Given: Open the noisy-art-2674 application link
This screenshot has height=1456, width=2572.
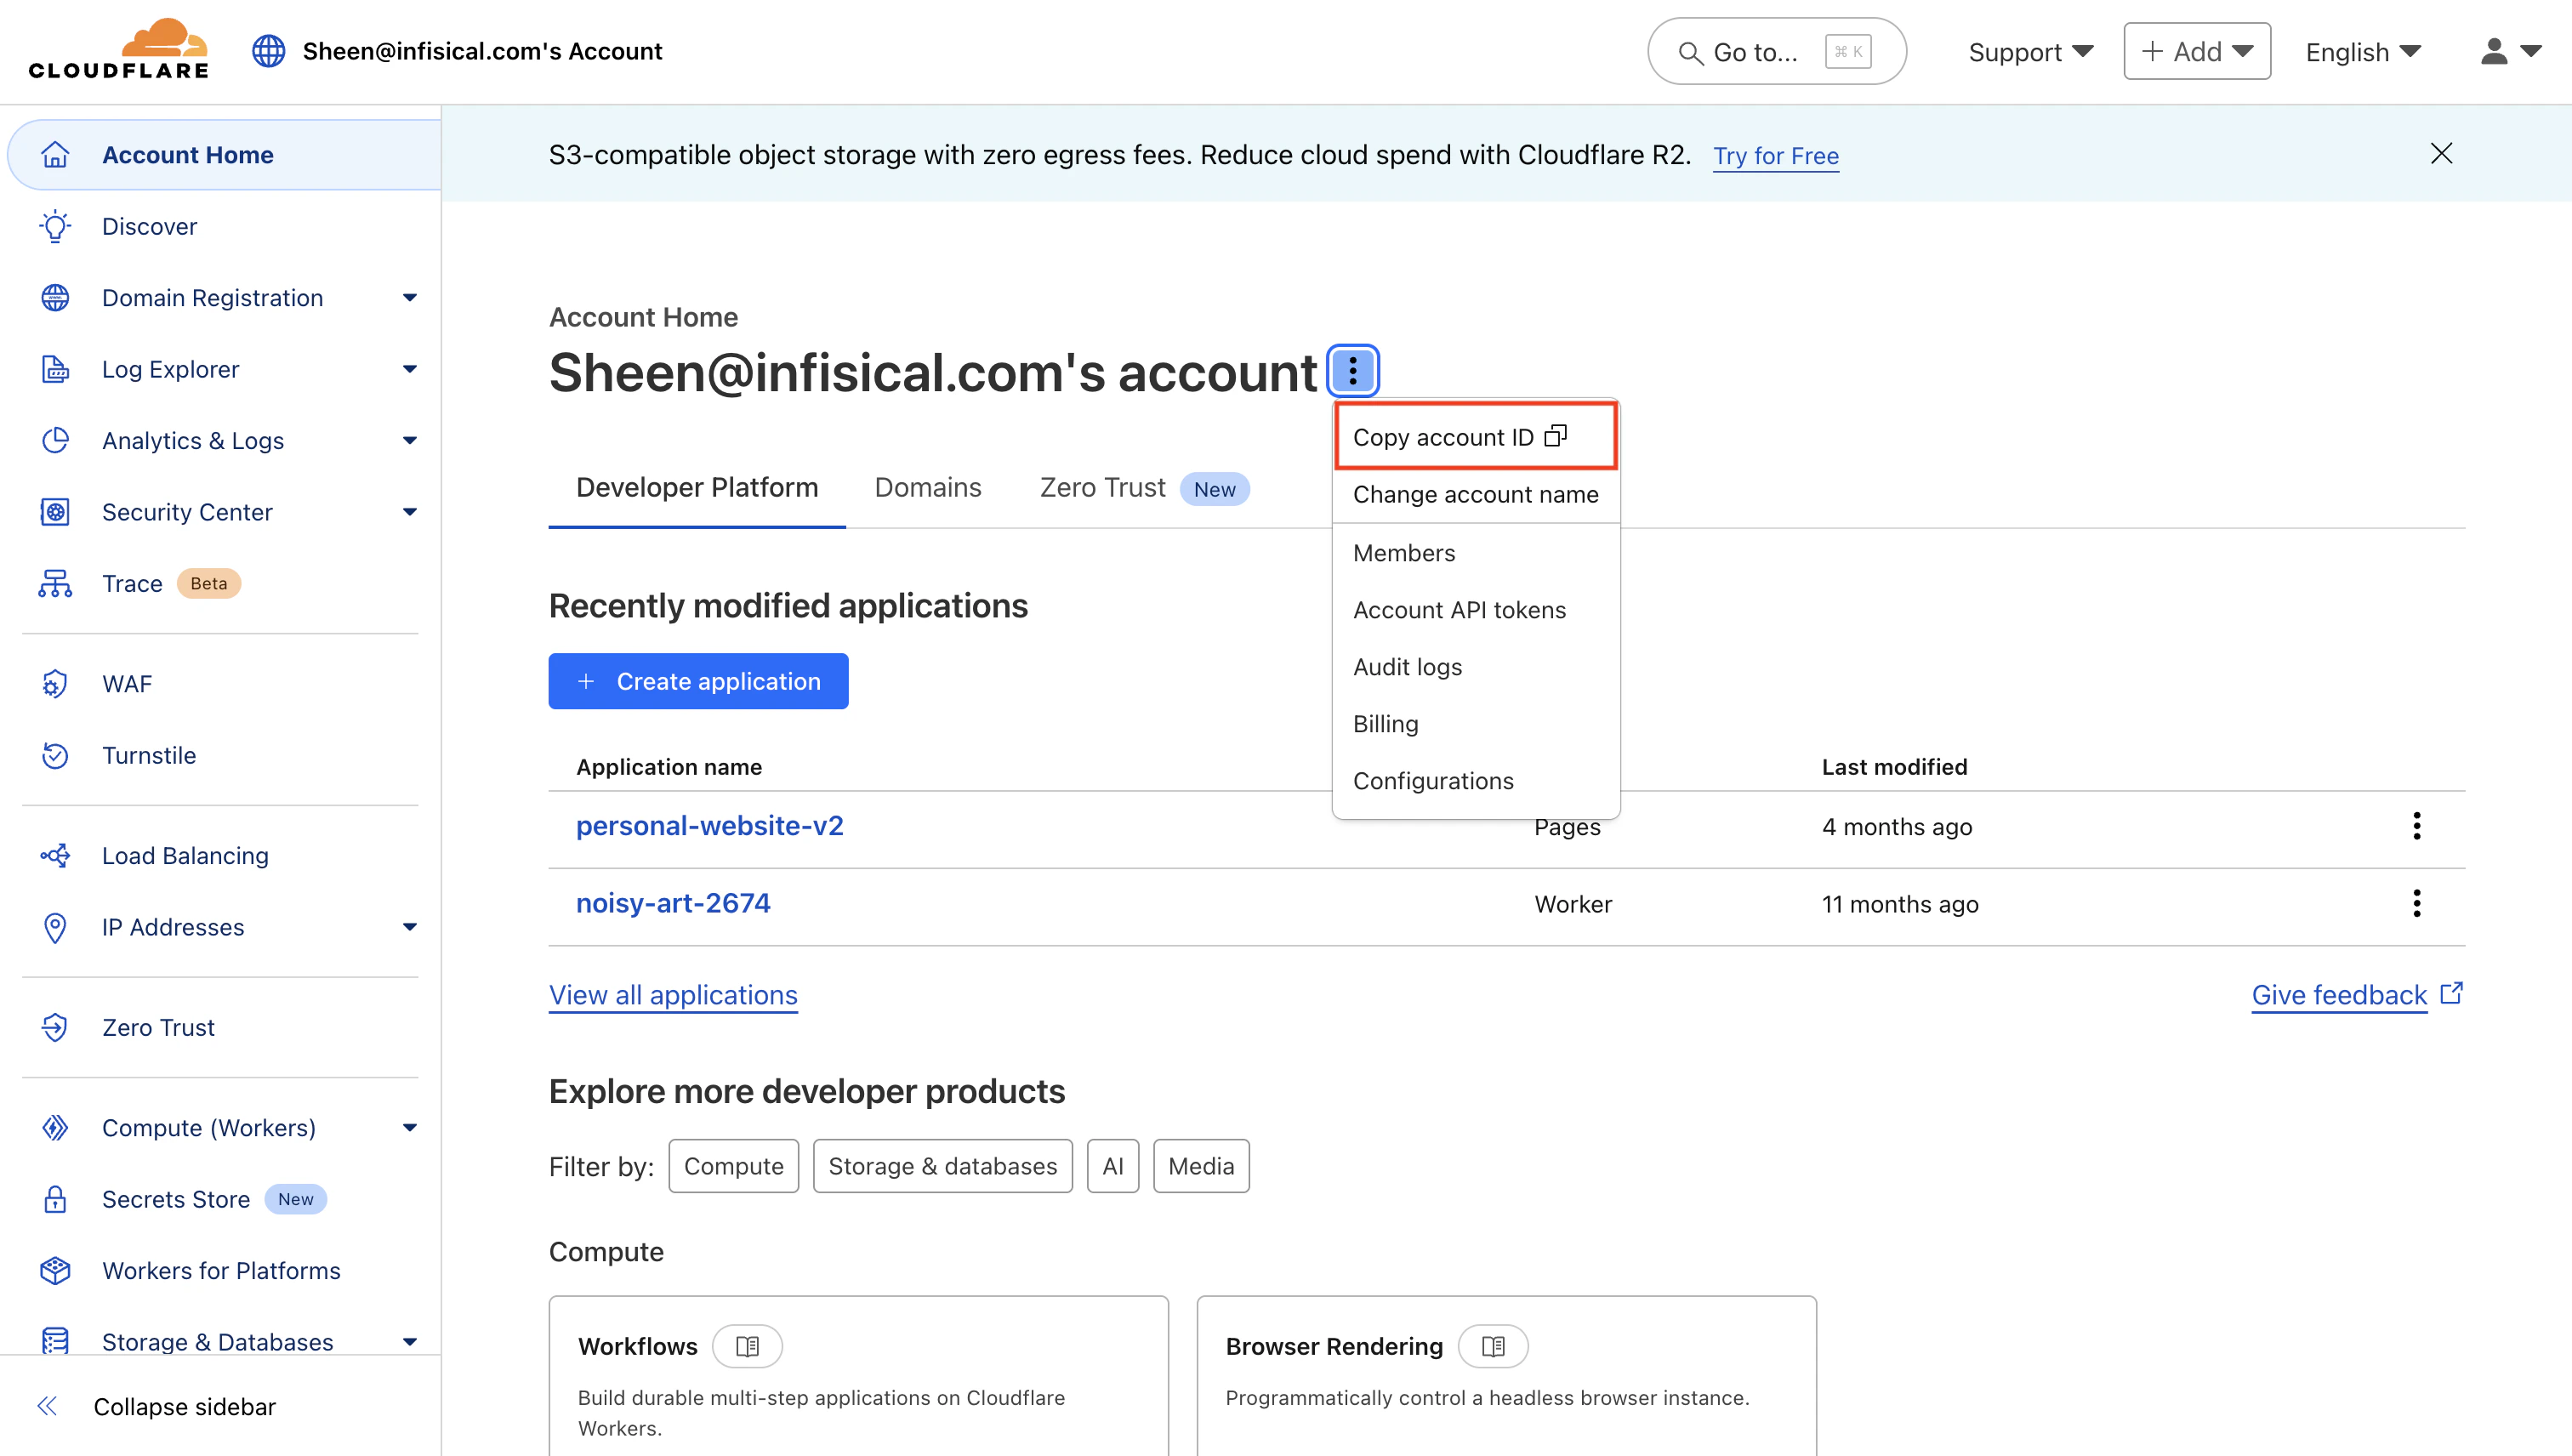Looking at the screenshot, I should point(673,903).
